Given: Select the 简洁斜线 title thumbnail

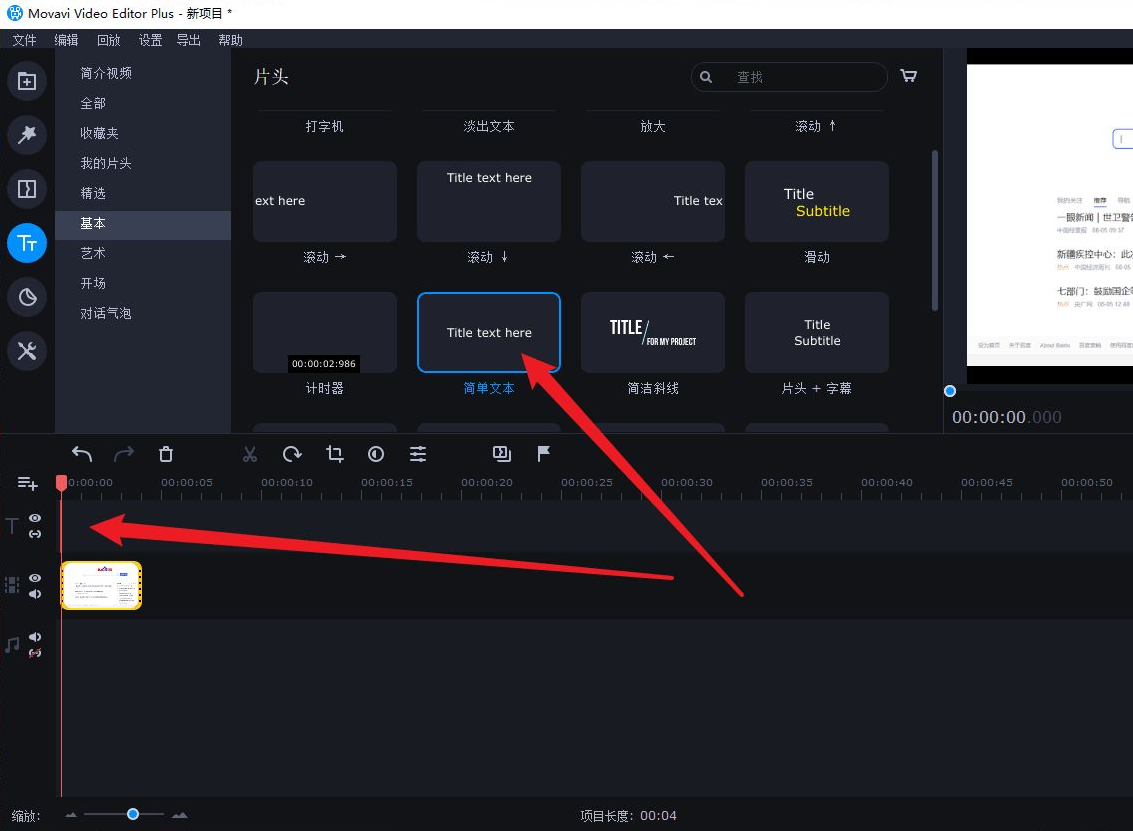Looking at the screenshot, I should (652, 332).
